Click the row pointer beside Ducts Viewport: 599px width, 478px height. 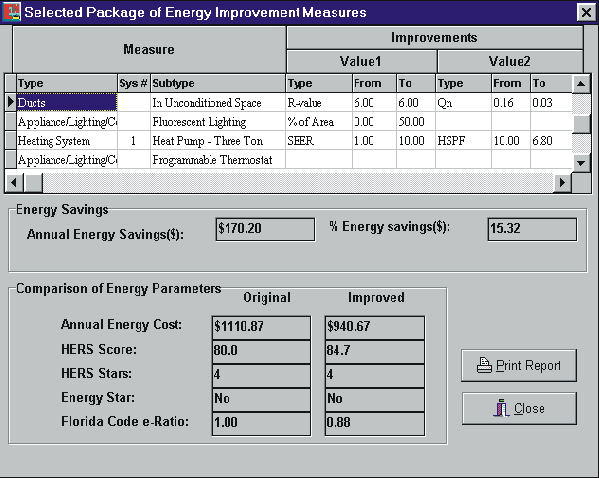[x=11, y=102]
